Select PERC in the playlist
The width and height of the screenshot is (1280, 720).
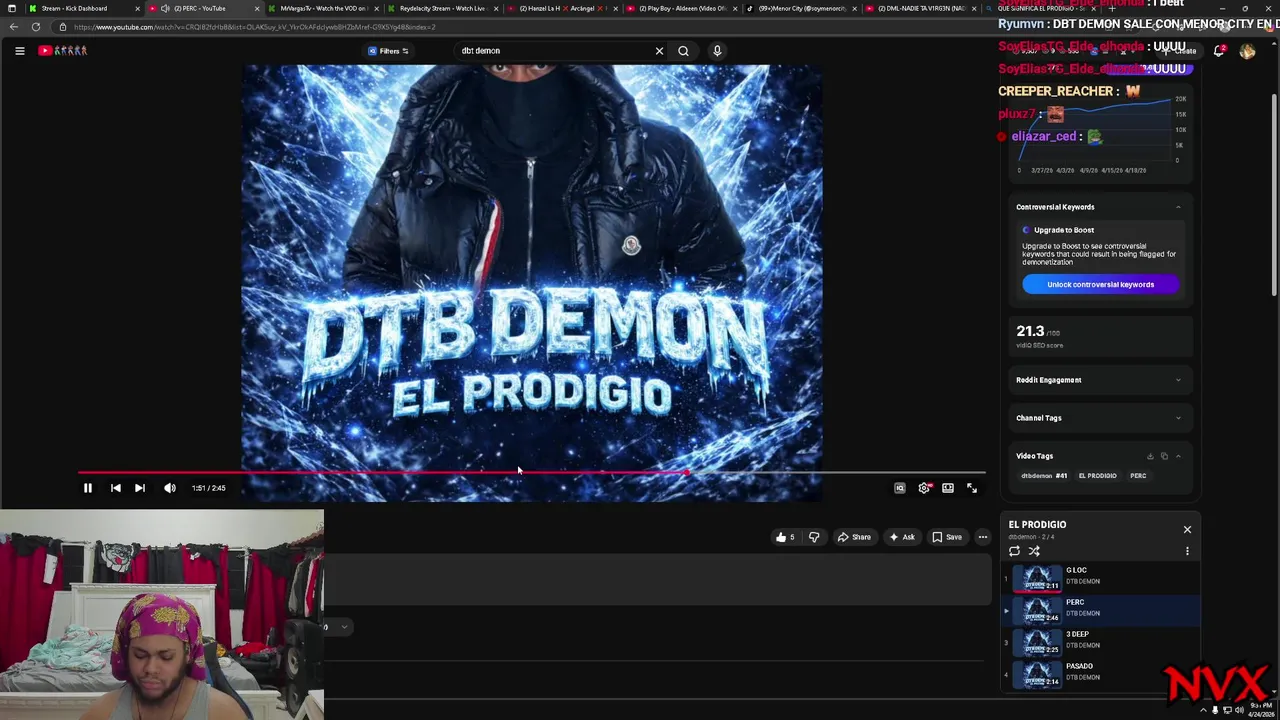coord(1100,609)
